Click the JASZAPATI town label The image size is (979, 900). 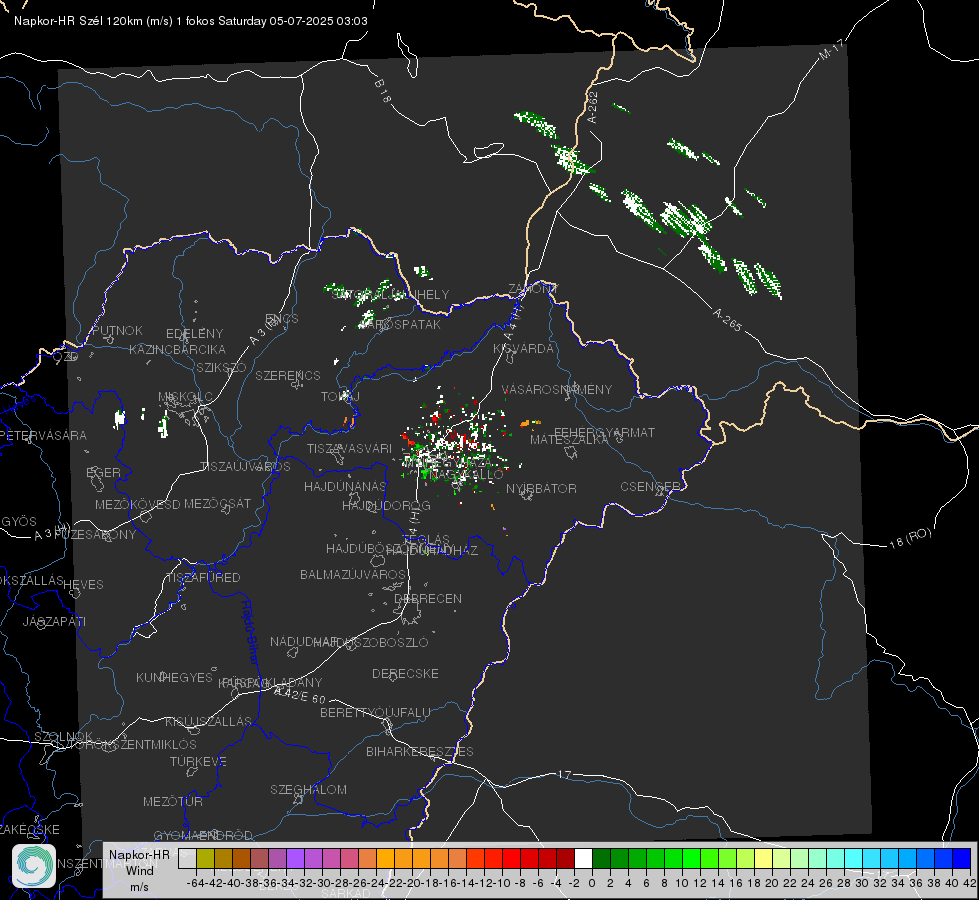pos(54,621)
